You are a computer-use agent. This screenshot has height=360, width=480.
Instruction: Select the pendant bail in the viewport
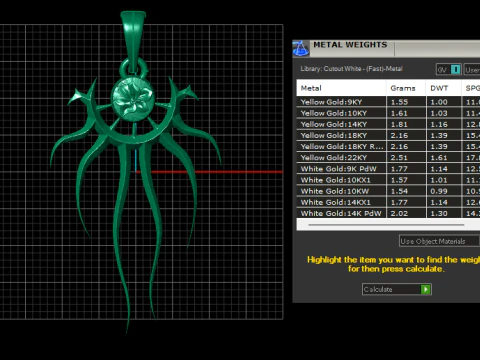coord(133,38)
